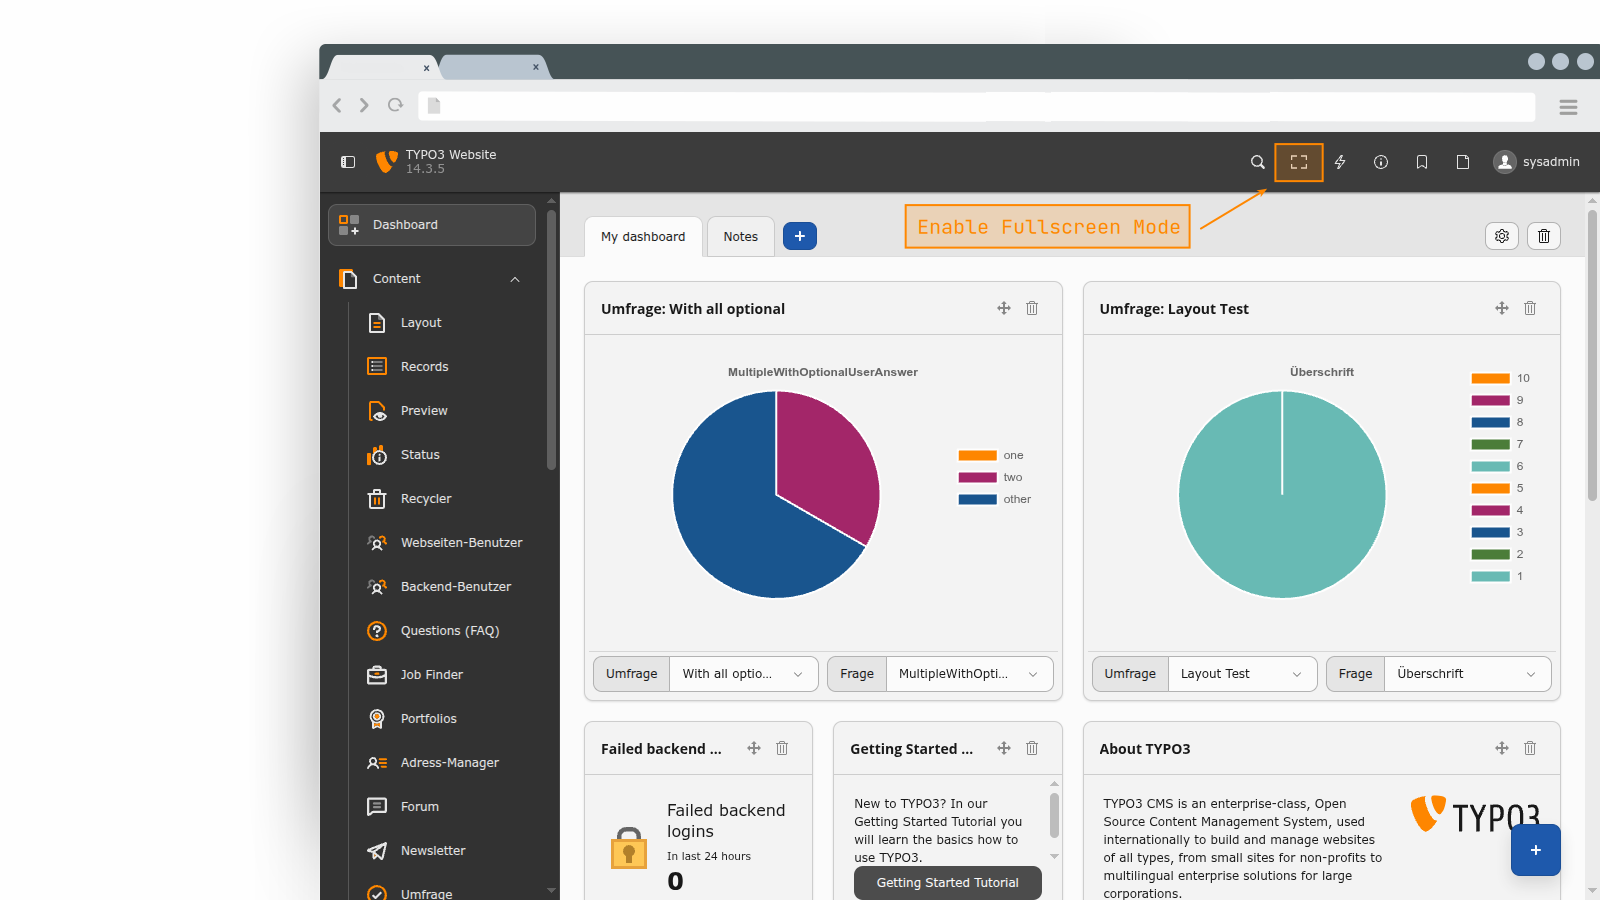This screenshot has height=900, width=1600.
Task: Click the Webseiten-Benutzer module icon
Action: (x=377, y=543)
